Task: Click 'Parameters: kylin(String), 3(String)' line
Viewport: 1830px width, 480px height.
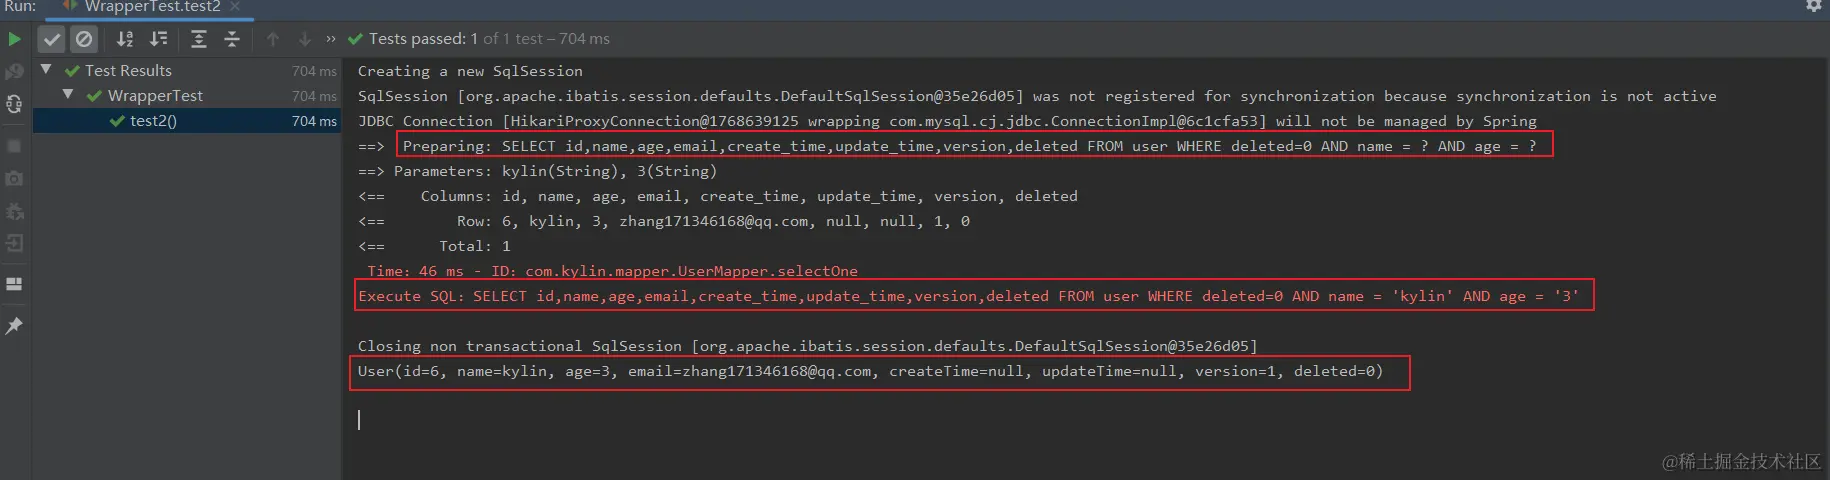Action: (537, 171)
